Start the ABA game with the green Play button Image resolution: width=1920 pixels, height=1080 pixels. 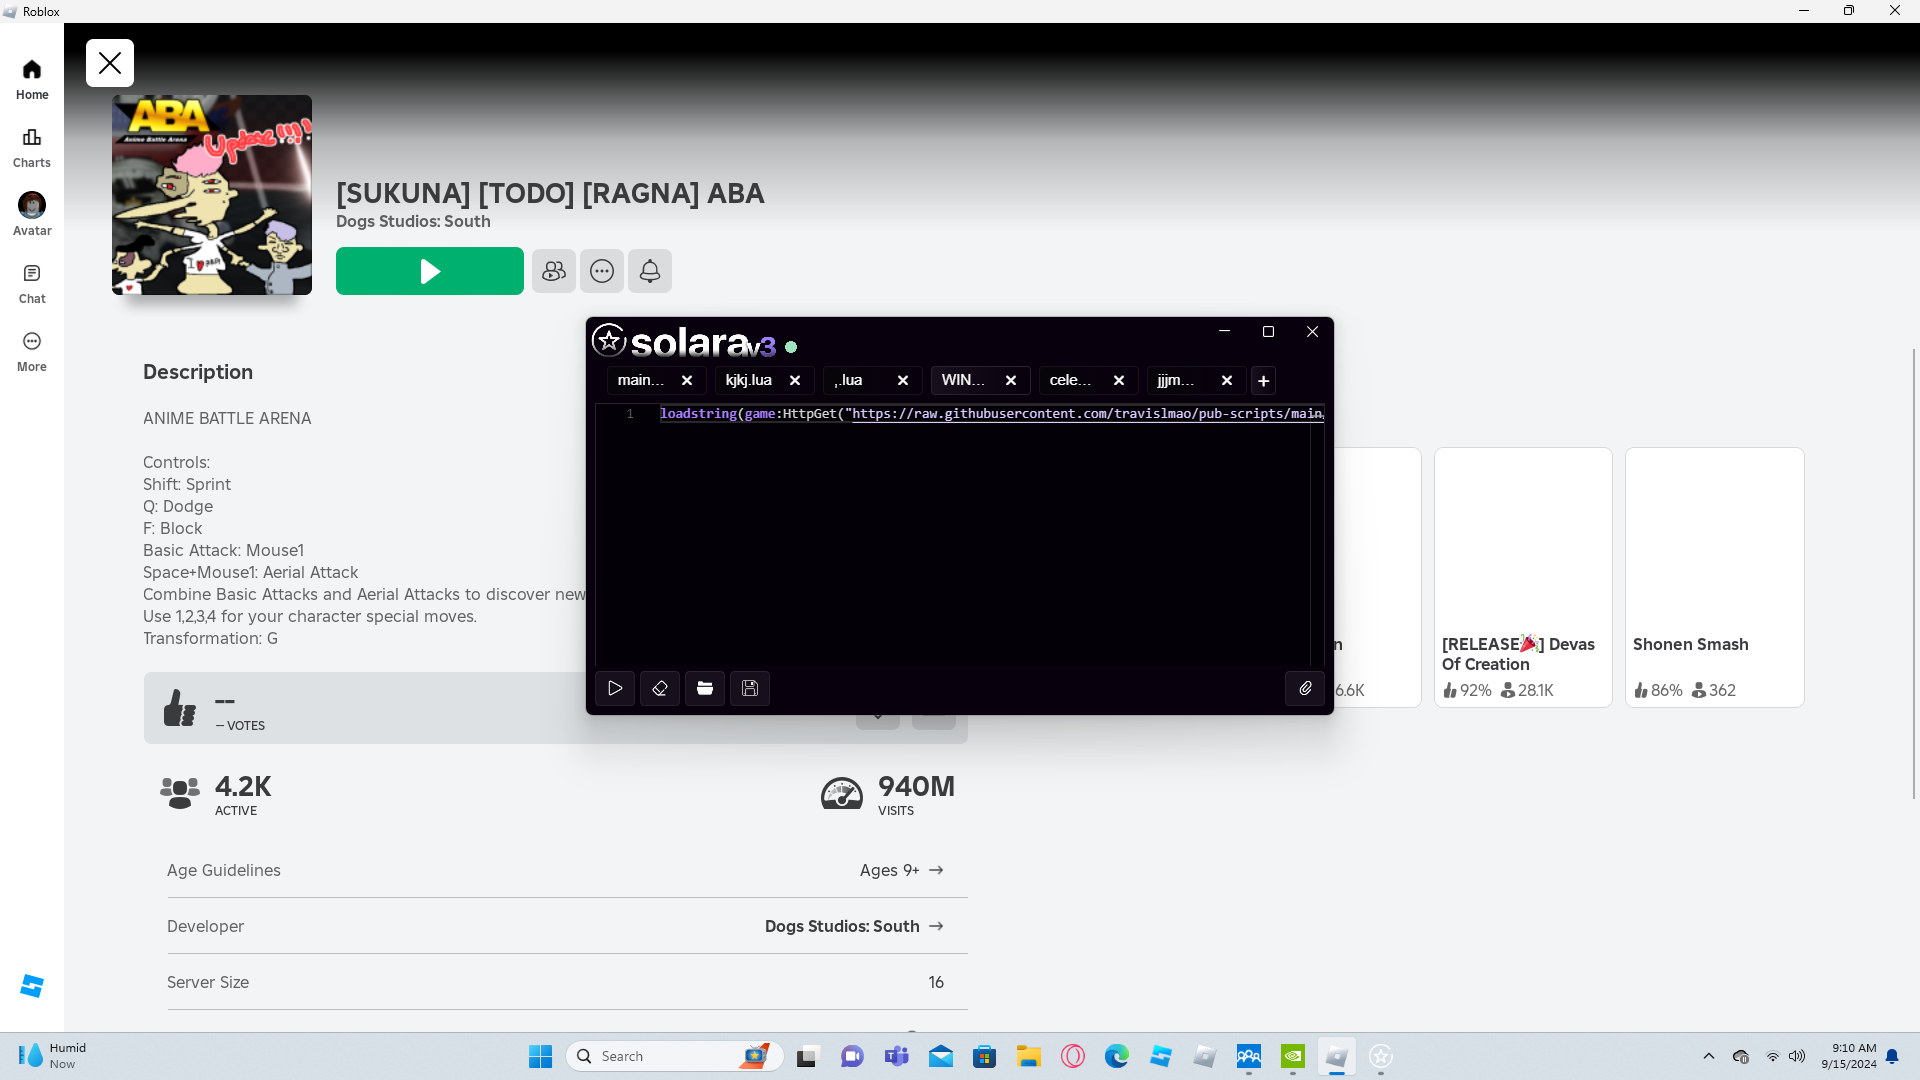[x=430, y=271]
